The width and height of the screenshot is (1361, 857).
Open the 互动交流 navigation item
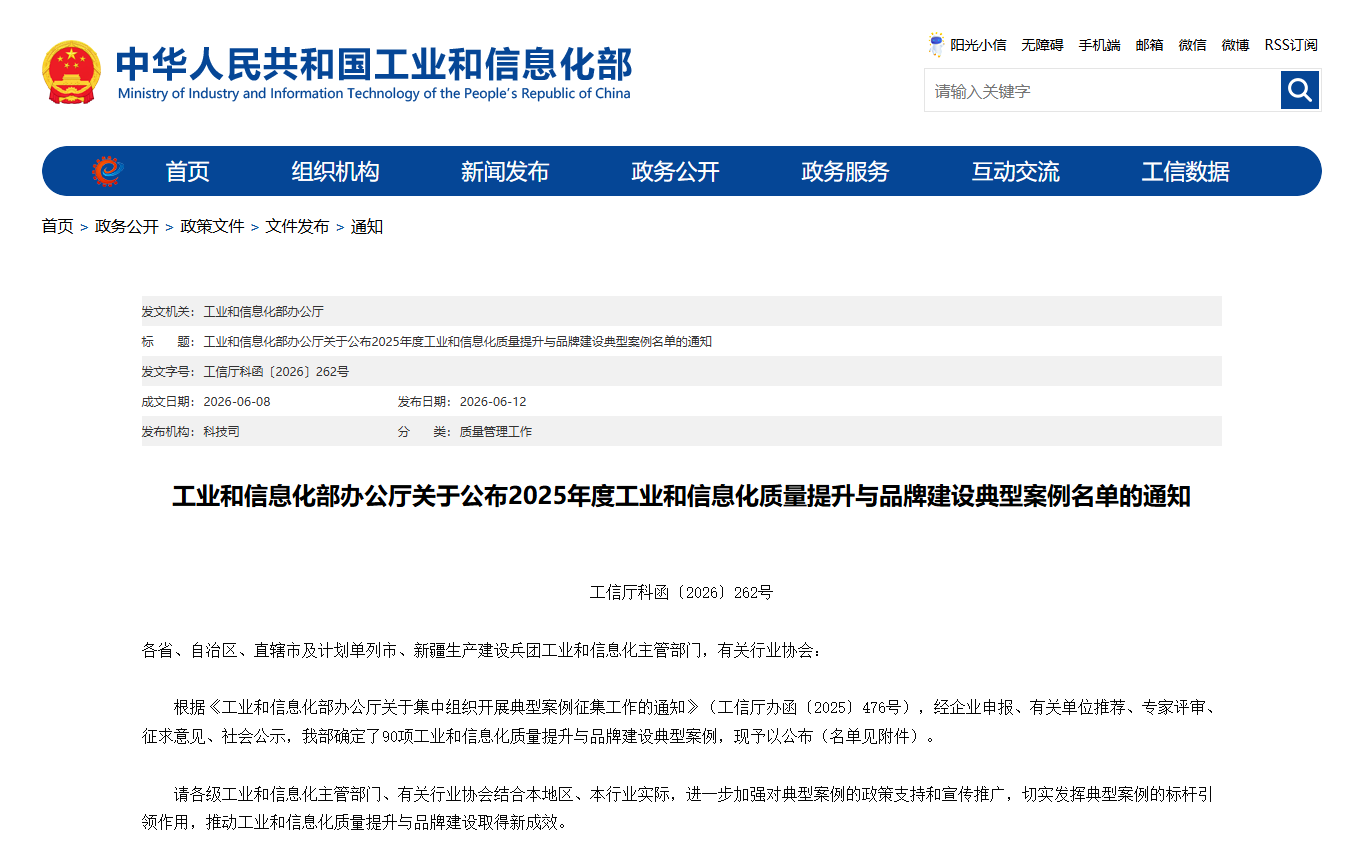coord(1015,172)
